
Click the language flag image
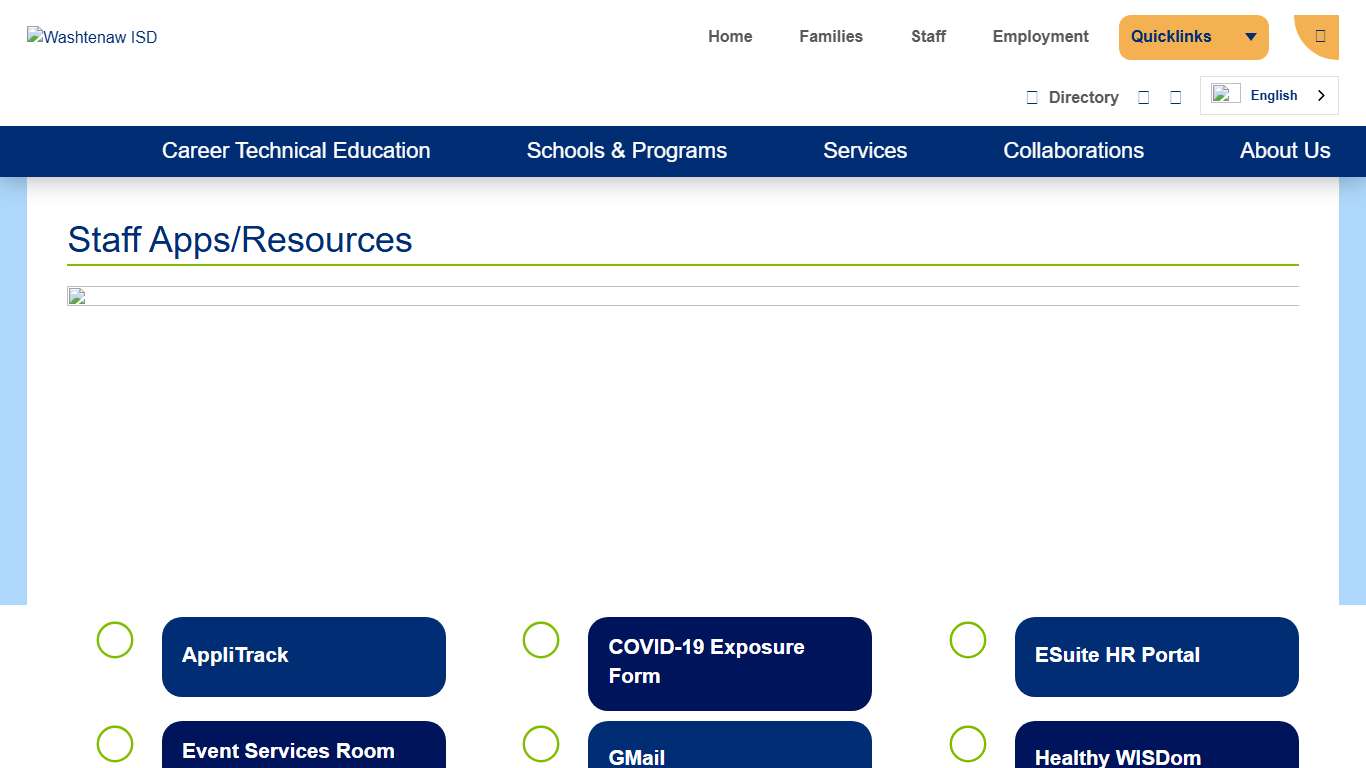[x=1225, y=93]
